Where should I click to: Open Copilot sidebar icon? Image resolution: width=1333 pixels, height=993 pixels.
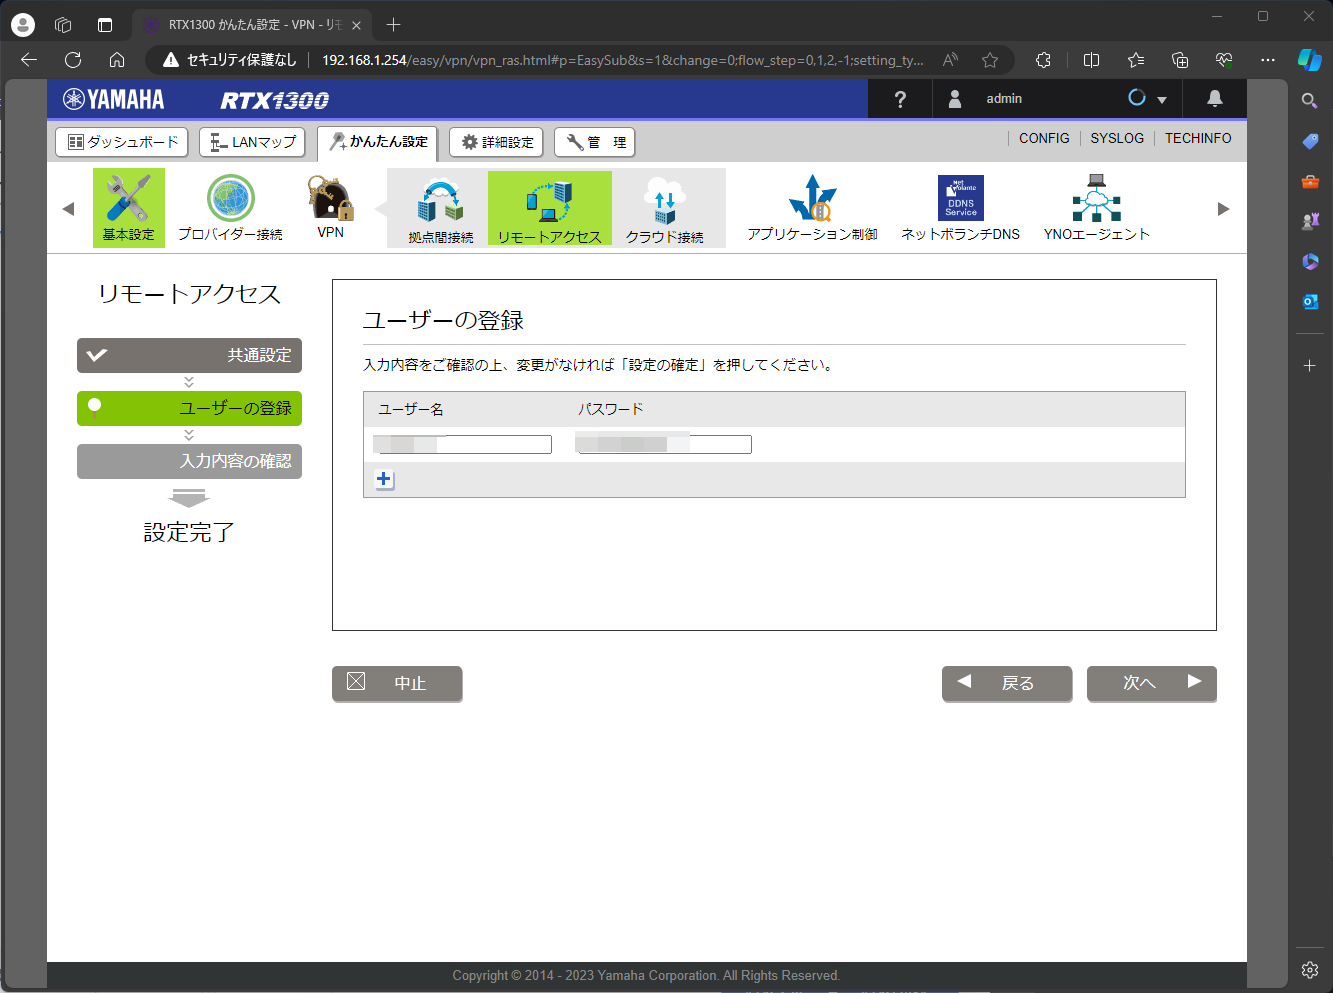point(1309,60)
